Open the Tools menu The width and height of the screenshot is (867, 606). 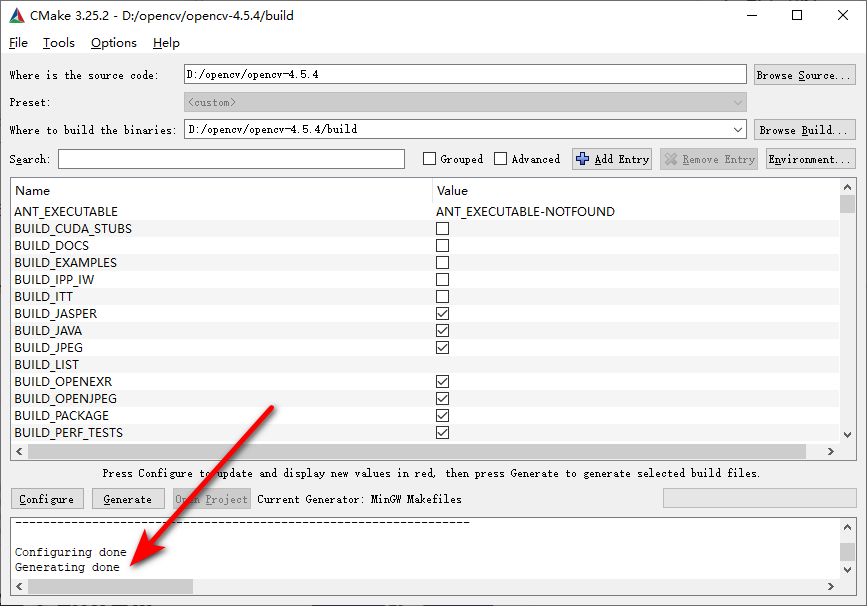[x=59, y=43]
